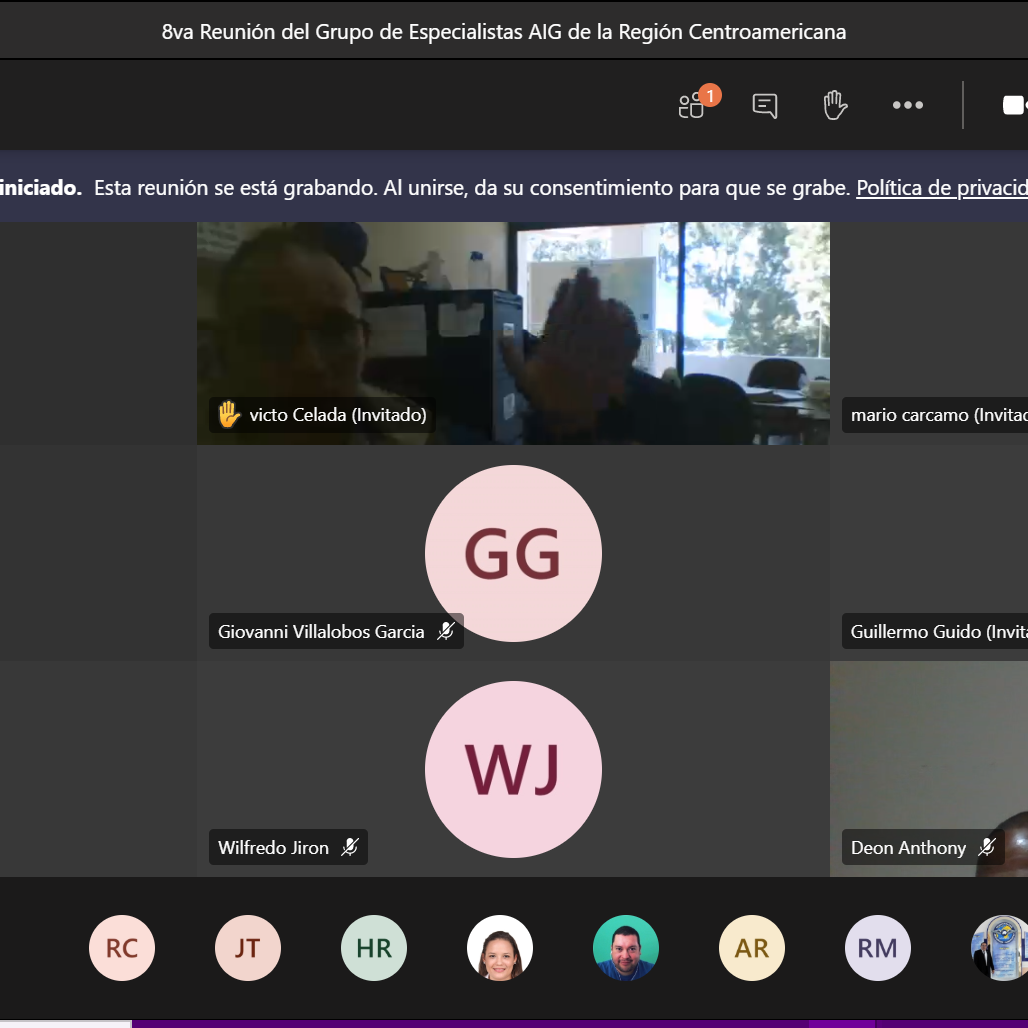Viewport: 1028px width, 1028px height.
Task: Toggle the camera button
Action: coord(1014,105)
